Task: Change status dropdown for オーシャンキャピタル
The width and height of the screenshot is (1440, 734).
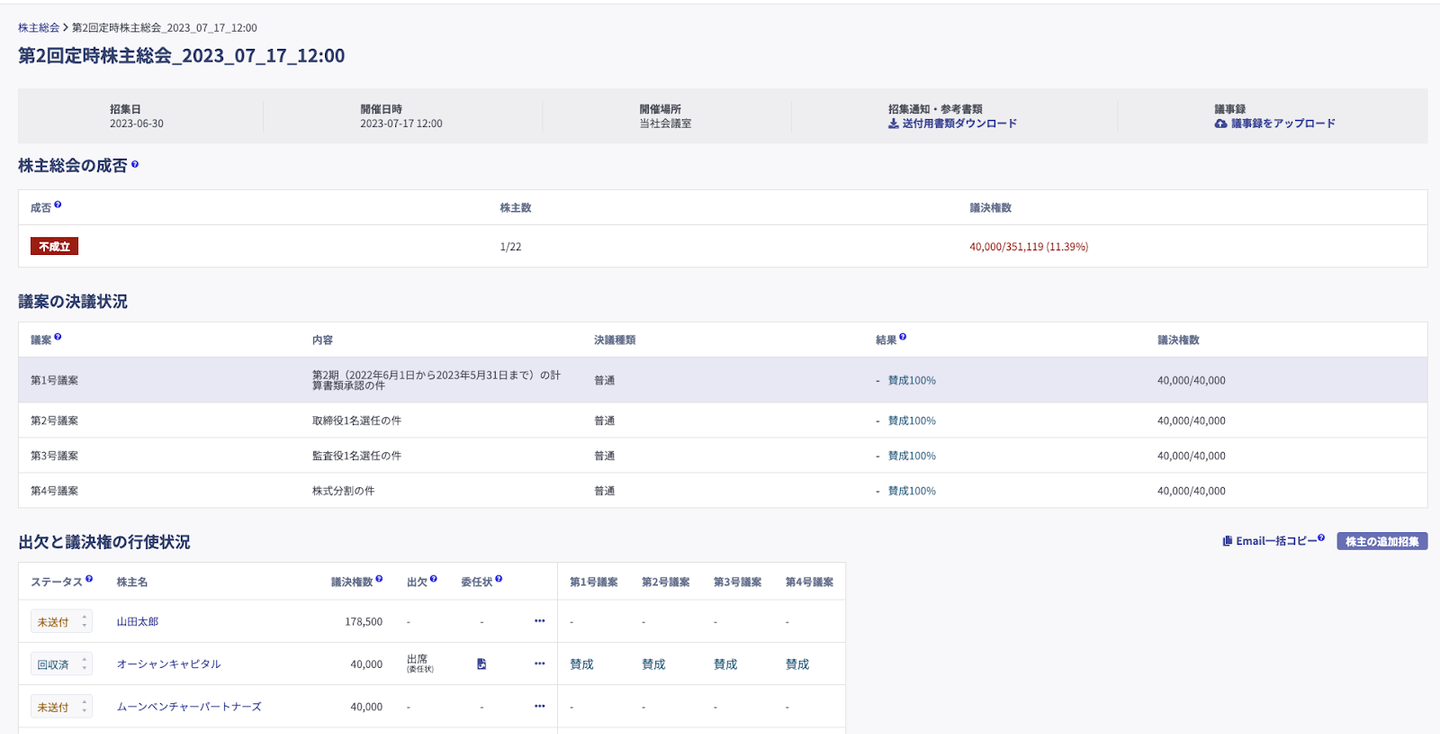Action: coord(61,664)
